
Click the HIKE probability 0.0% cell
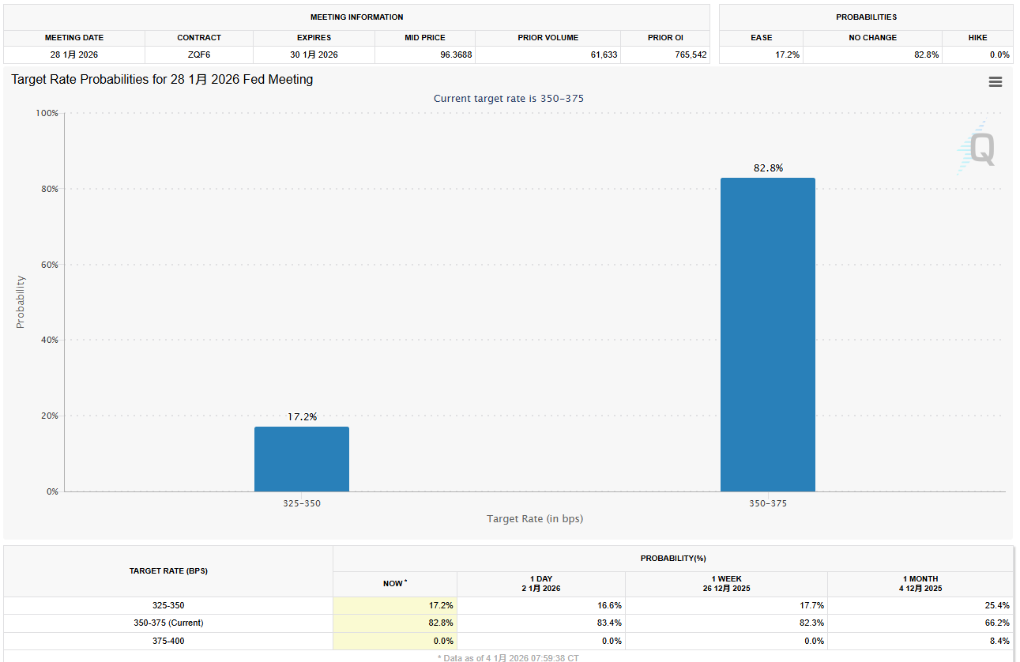[x=999, y=54]
